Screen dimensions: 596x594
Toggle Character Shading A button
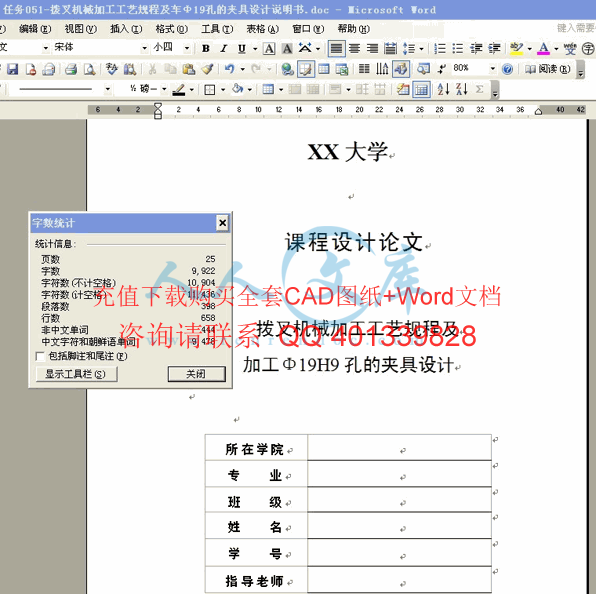click(x=287, y=49)
